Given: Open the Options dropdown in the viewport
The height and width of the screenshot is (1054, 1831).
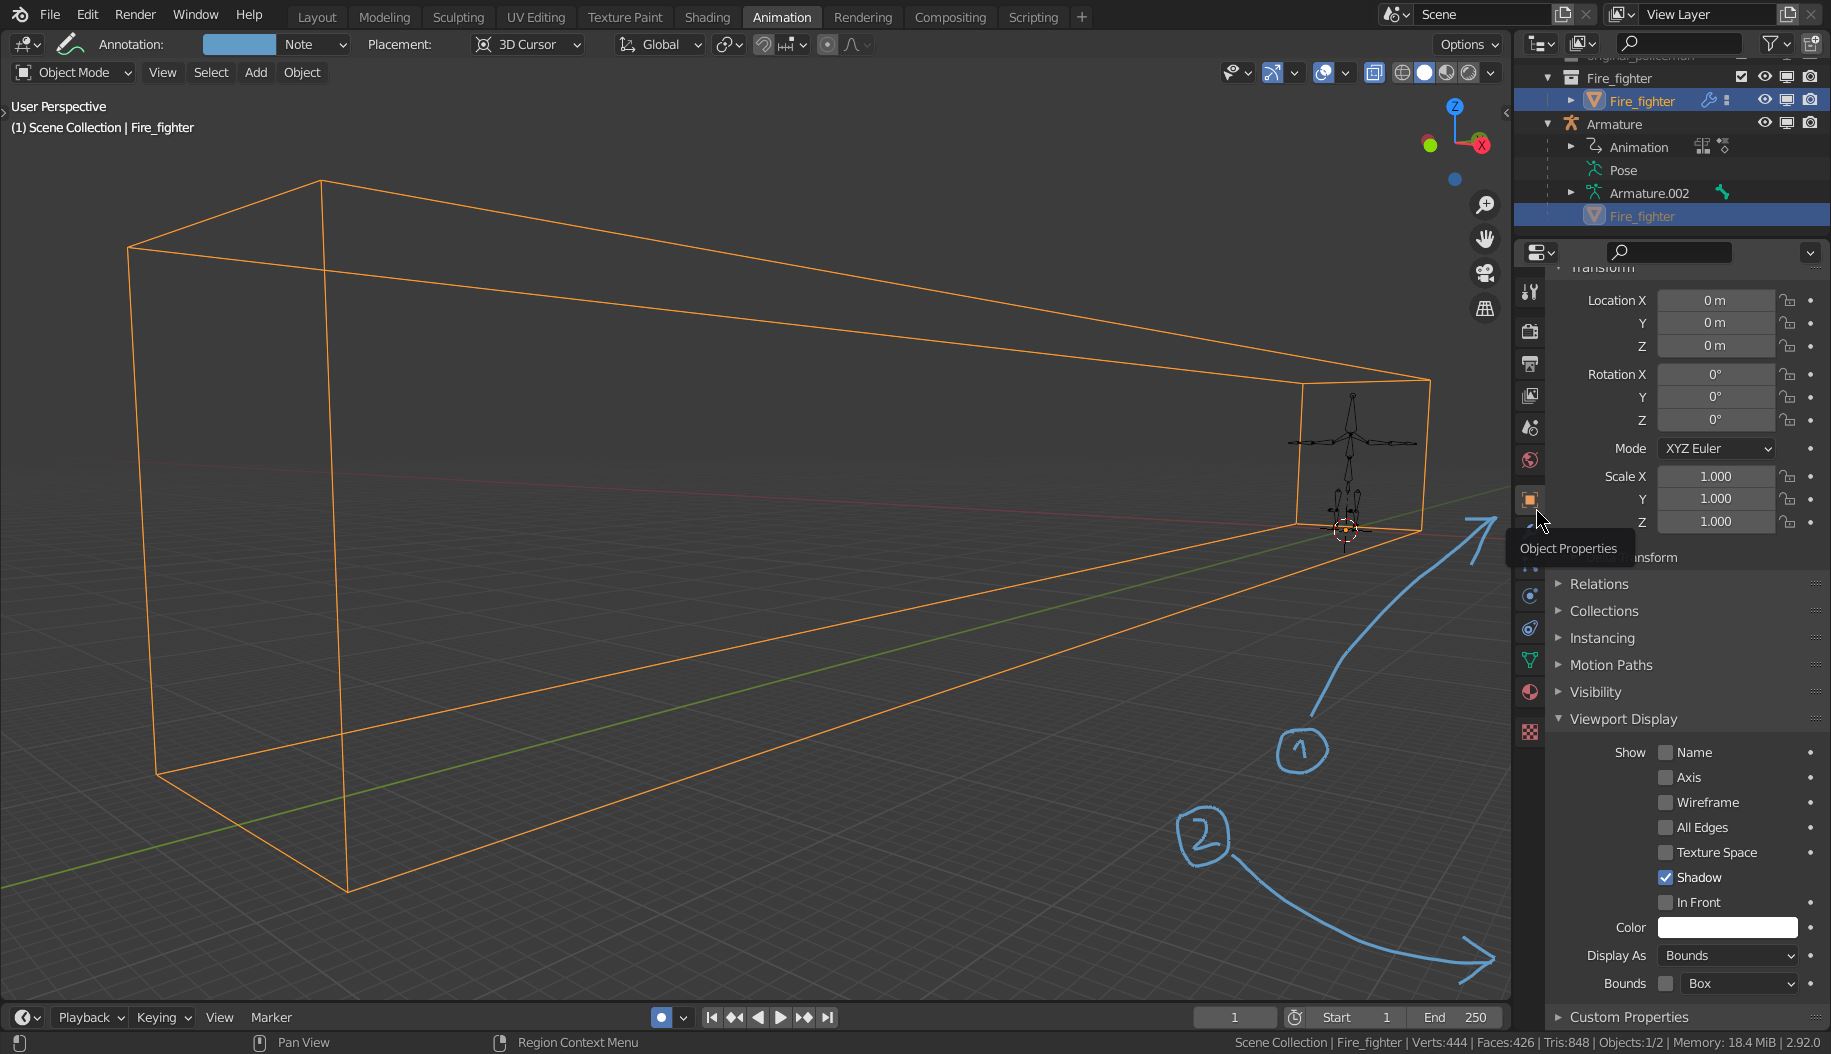Looking at the screenshot, I should tap(1468, 44).
